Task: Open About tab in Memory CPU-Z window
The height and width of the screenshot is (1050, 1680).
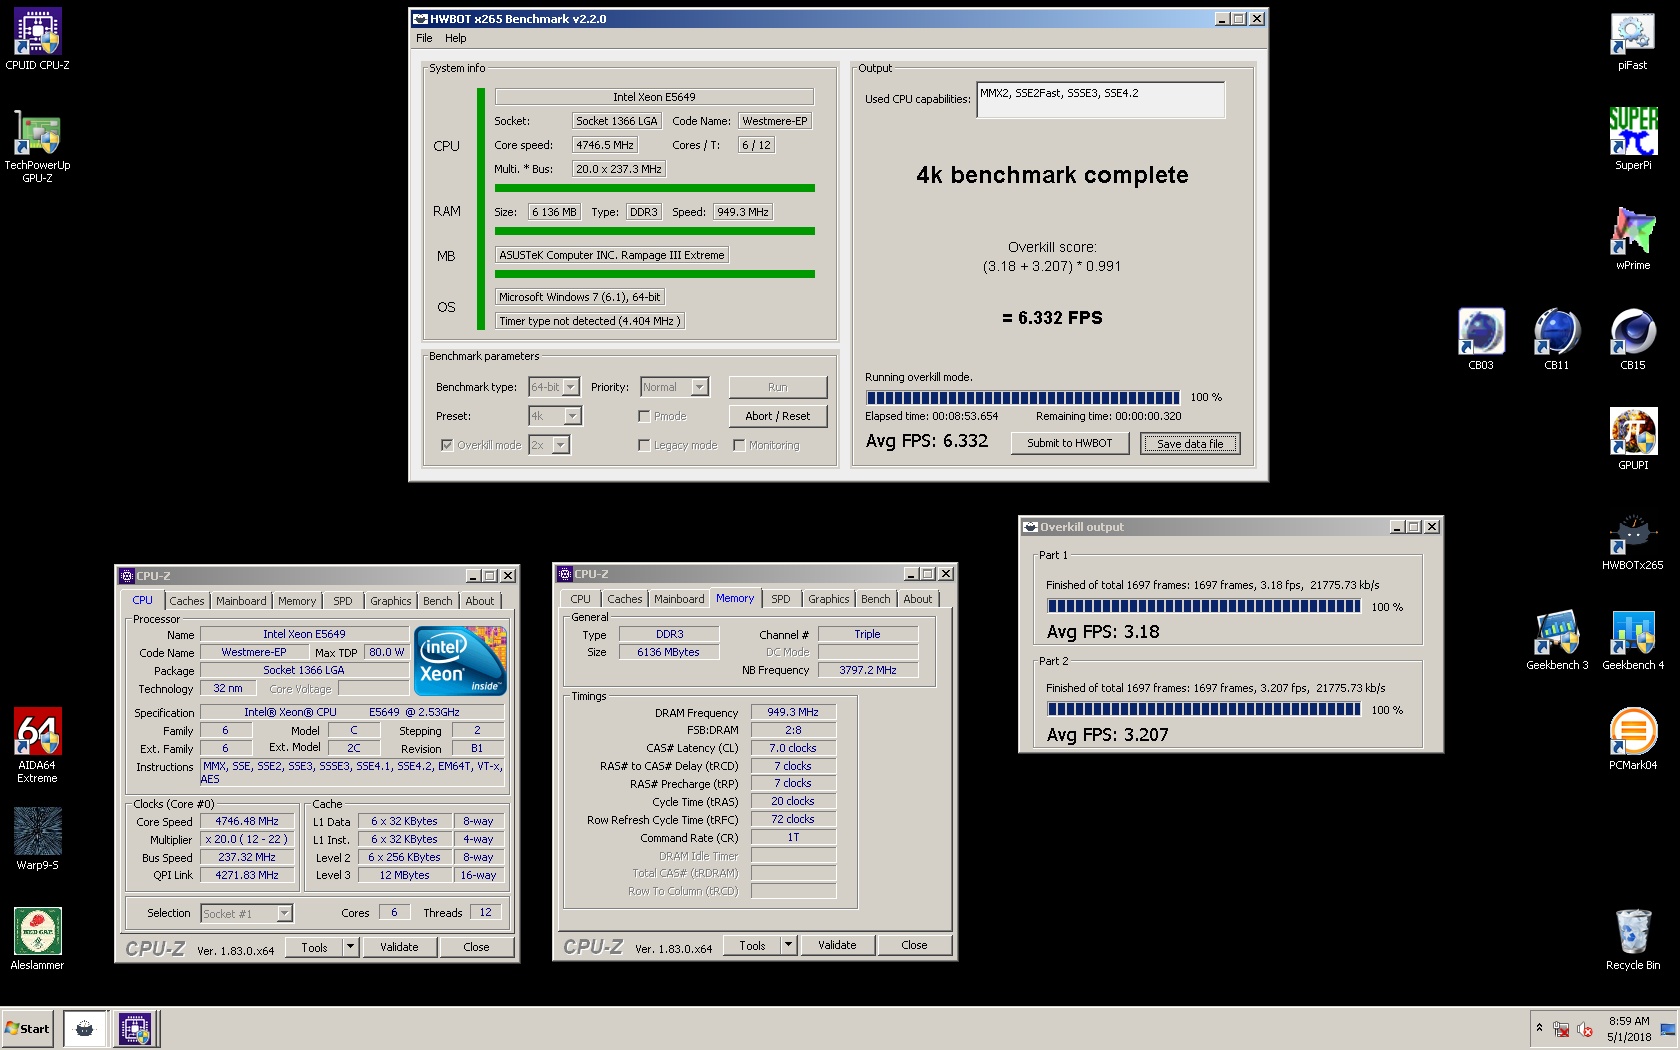Action: tap(918, 599)
